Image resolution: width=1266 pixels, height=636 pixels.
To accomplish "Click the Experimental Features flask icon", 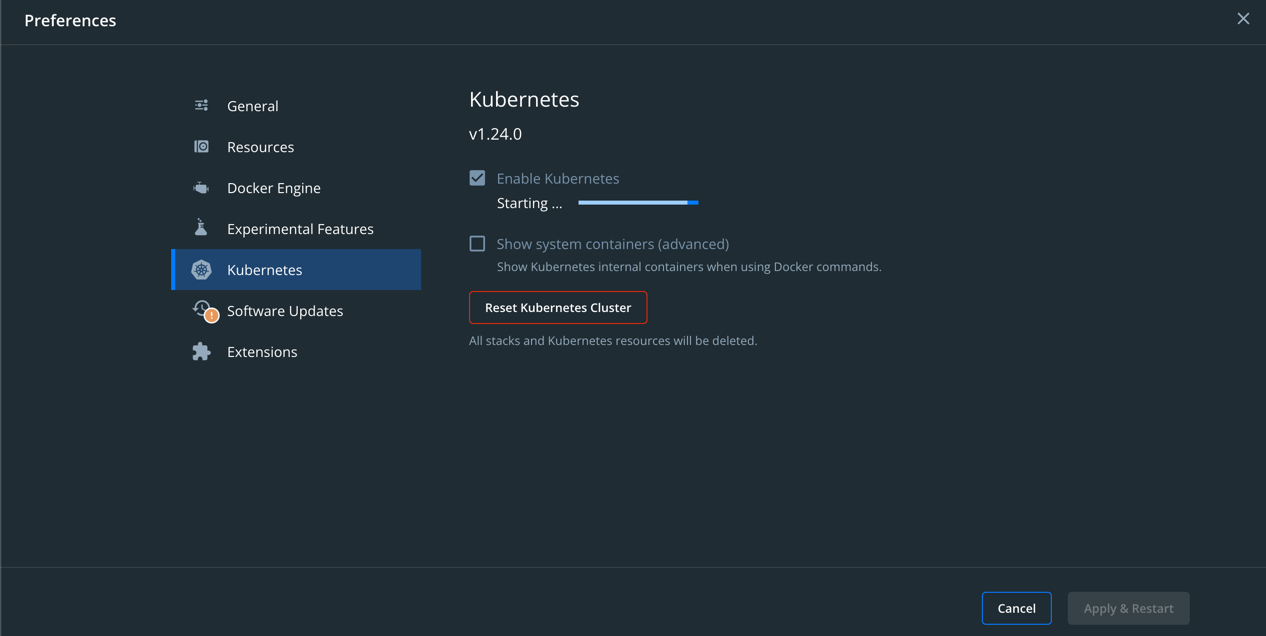I will [201, 228].
